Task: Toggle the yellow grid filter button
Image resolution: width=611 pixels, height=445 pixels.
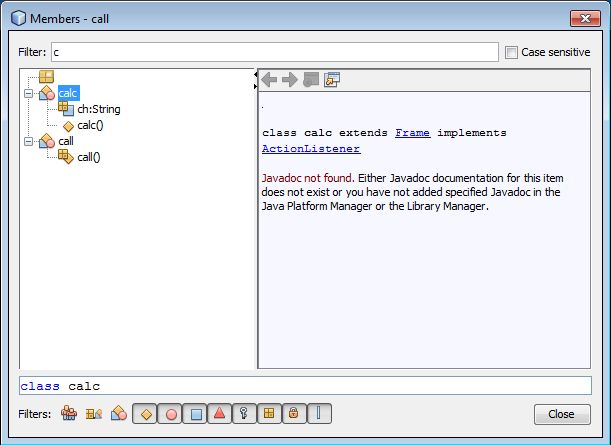Action: [x=269, y=413]
